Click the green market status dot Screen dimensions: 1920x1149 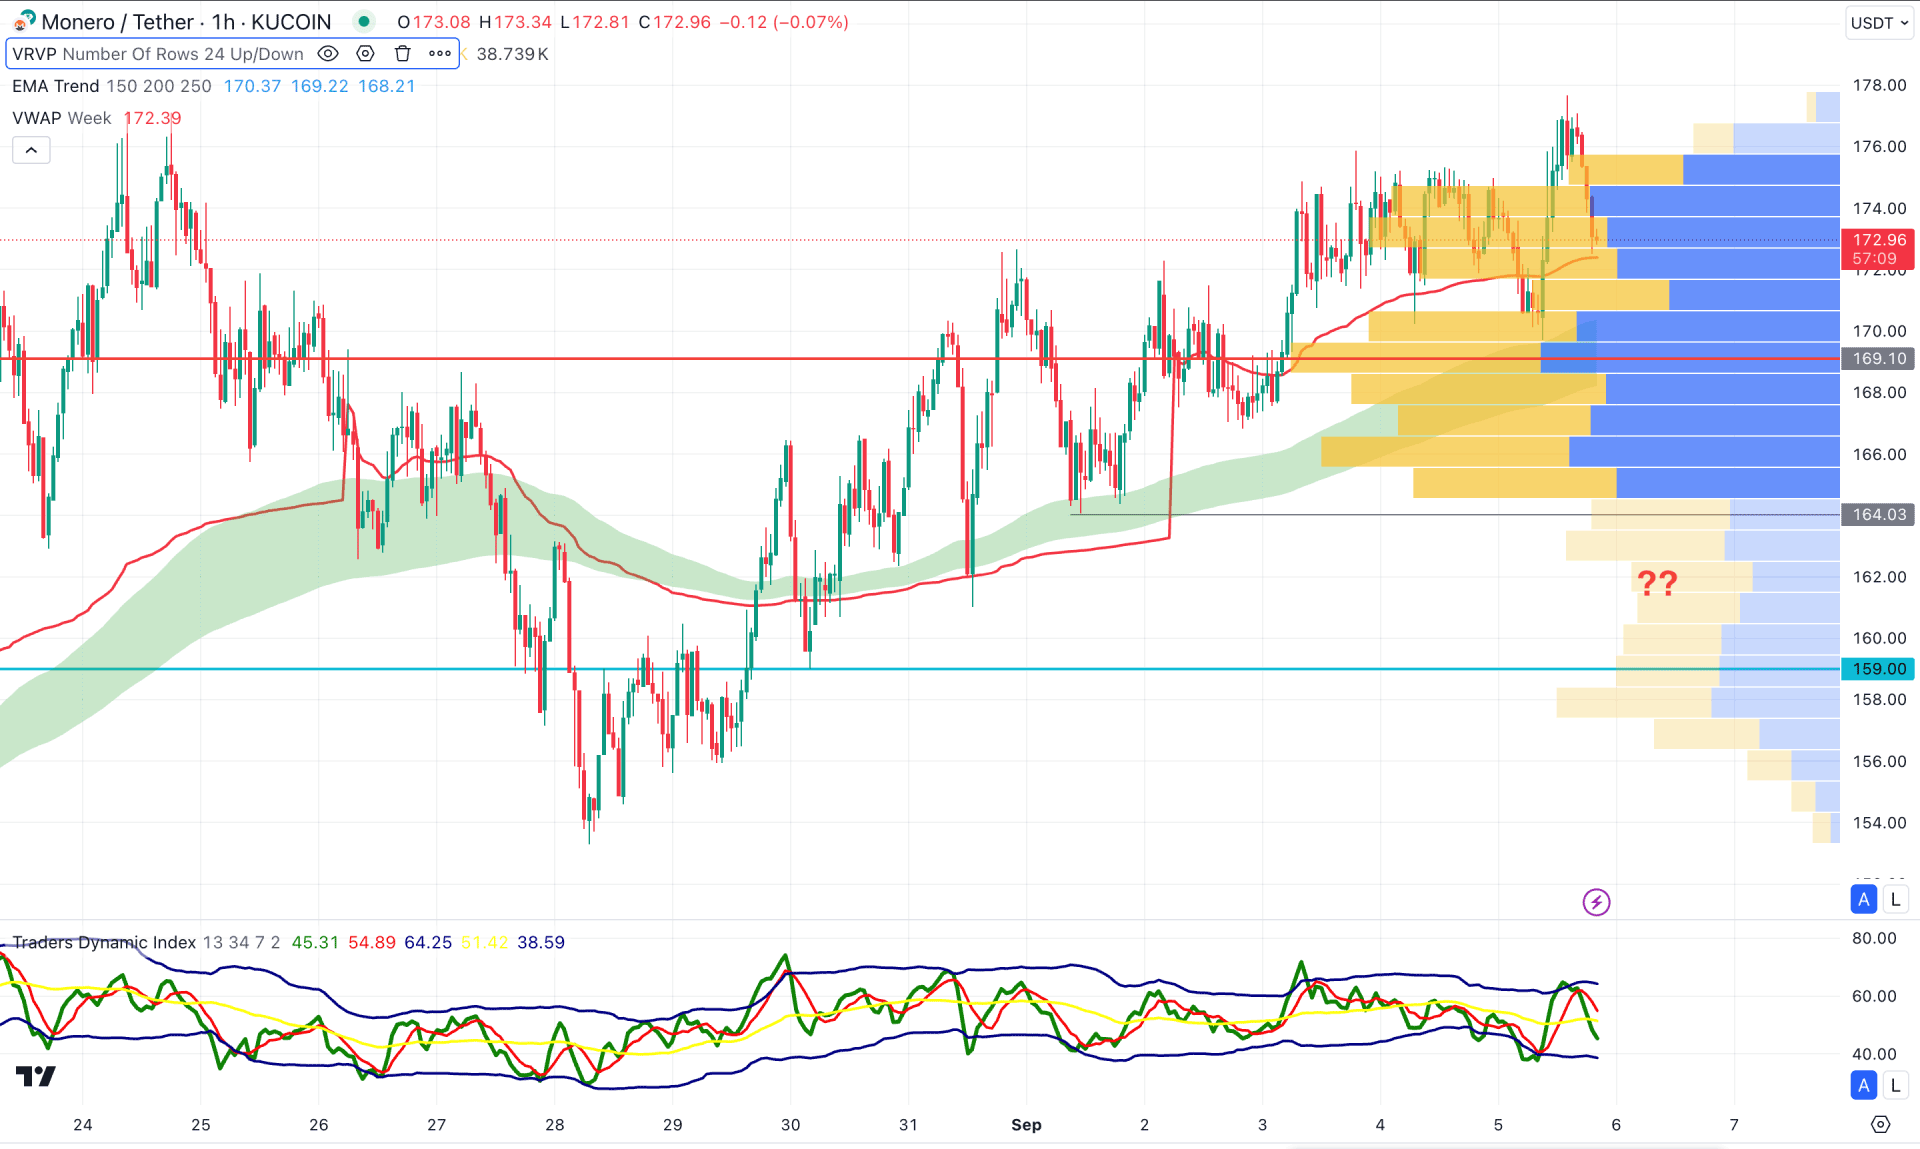pos(364,21)
